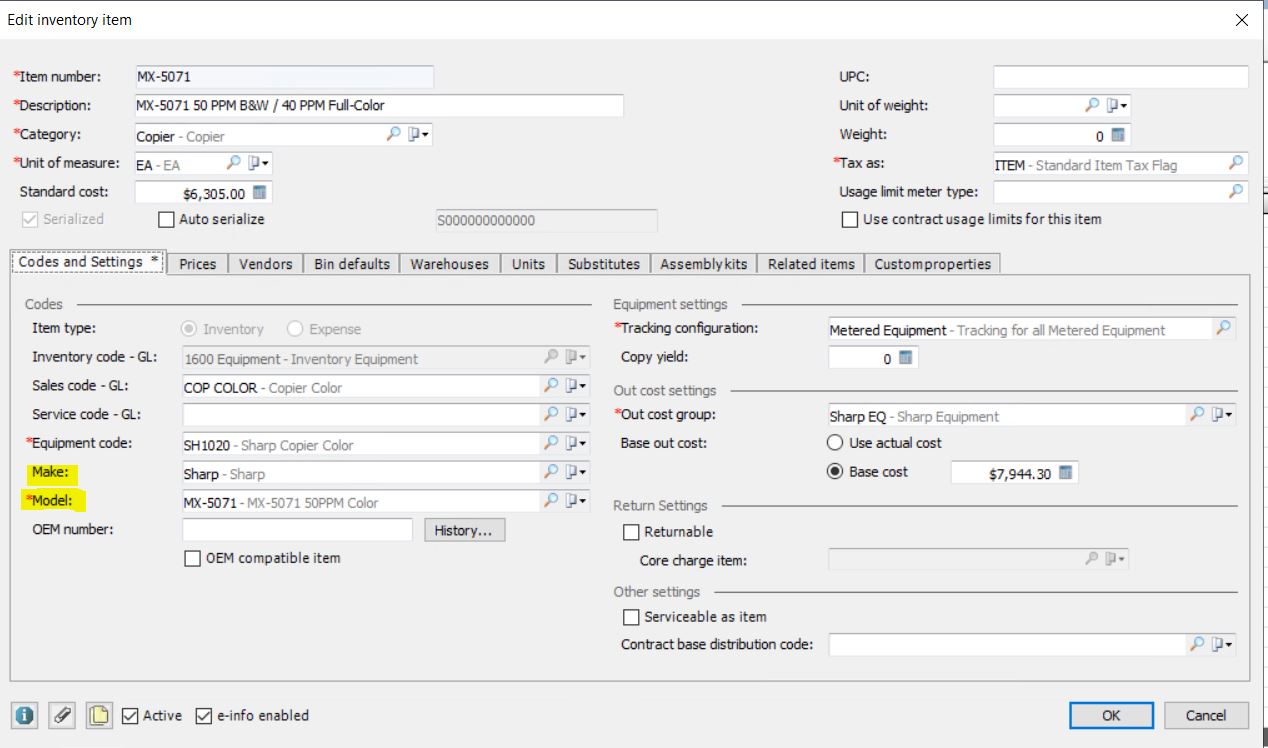Open the Model field quick-add dropdown
1268x748 pixels.
(x=576, y=501)
